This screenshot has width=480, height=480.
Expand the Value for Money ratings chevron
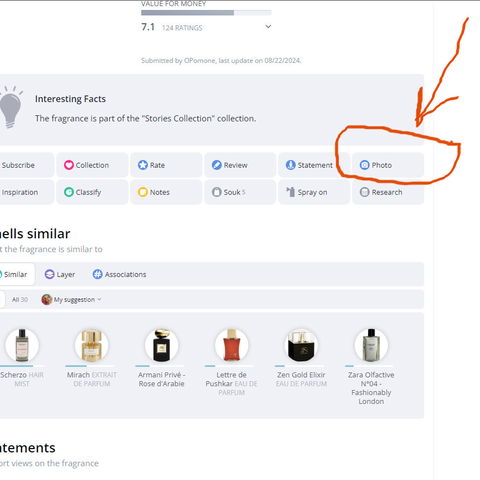[x=268, y=27]
